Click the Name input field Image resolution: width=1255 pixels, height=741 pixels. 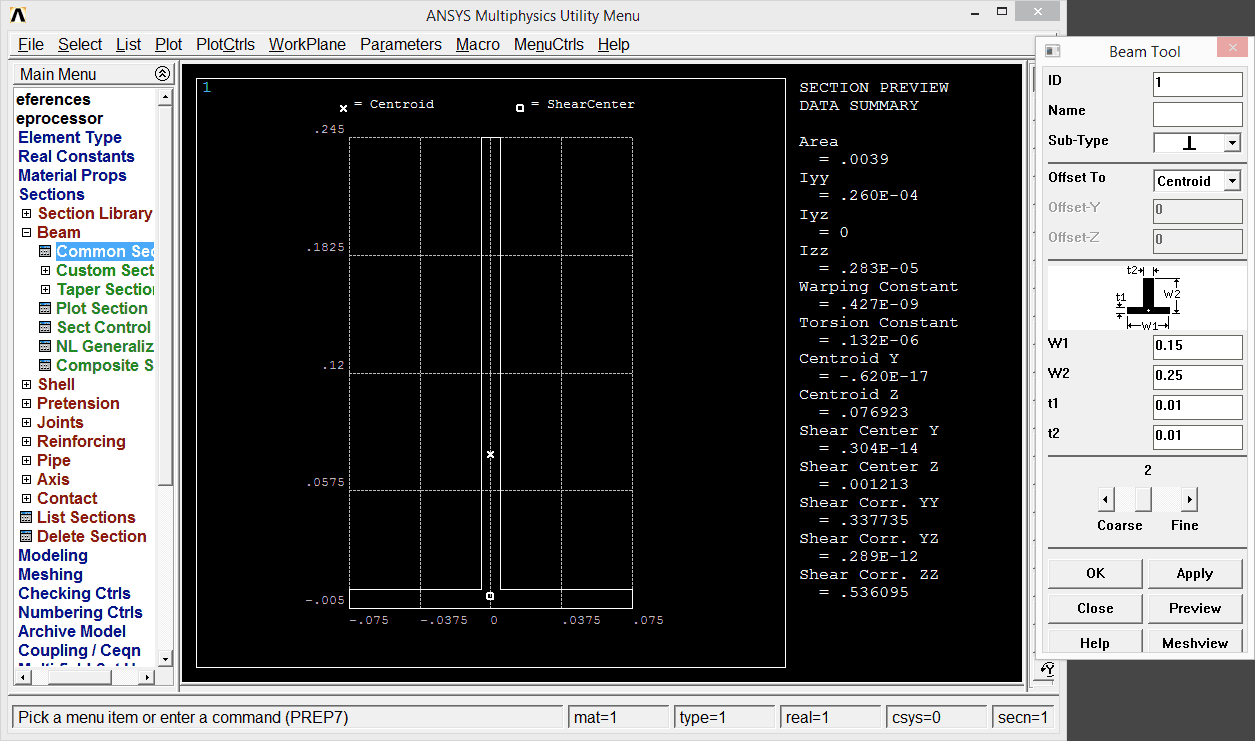click(x=1198, y=114)
